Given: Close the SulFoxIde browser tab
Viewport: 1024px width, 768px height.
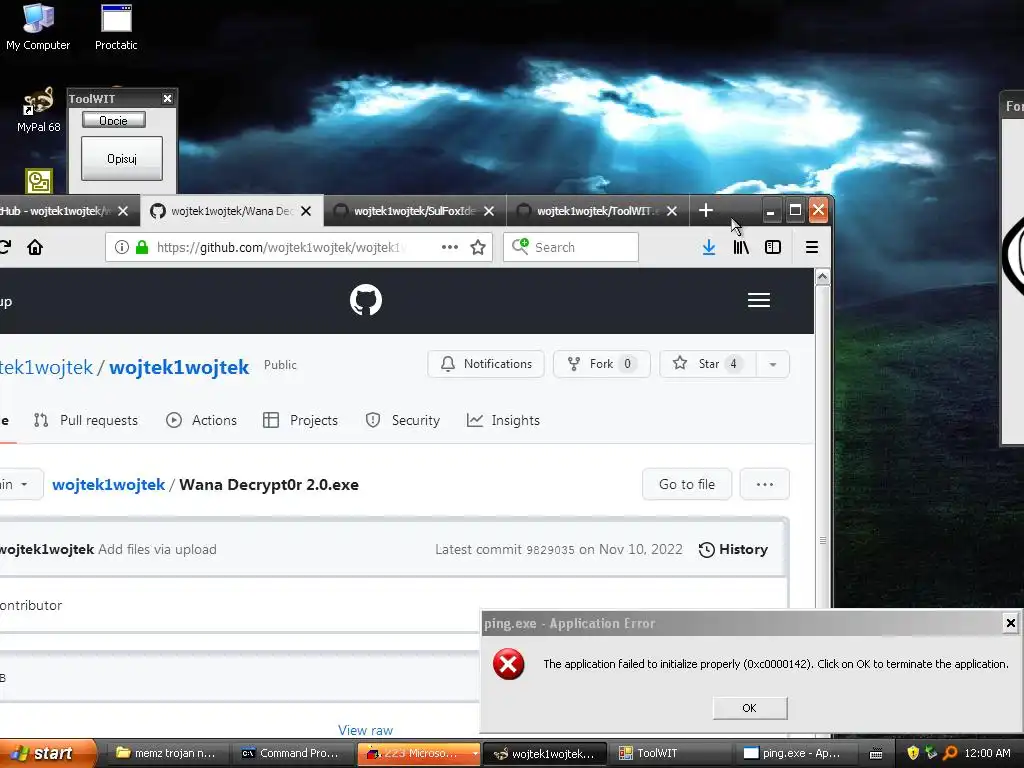Looking at the screenshot, I should [x=489, y=211].
